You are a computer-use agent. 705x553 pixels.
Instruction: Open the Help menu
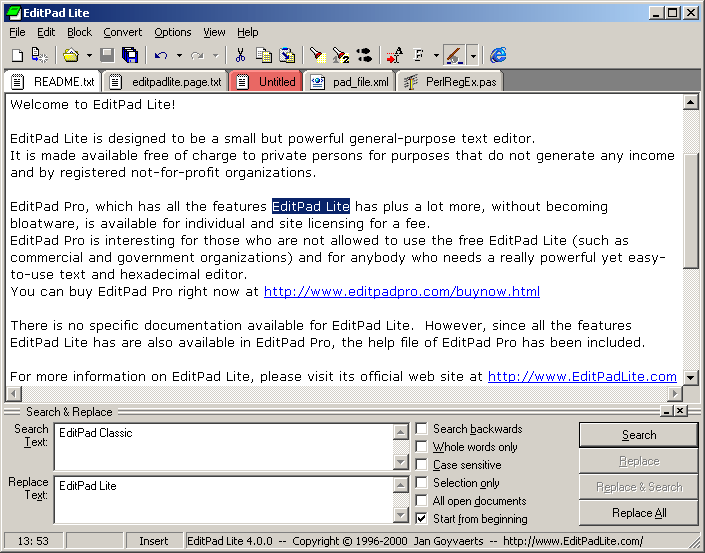click(x=248, y=32)
